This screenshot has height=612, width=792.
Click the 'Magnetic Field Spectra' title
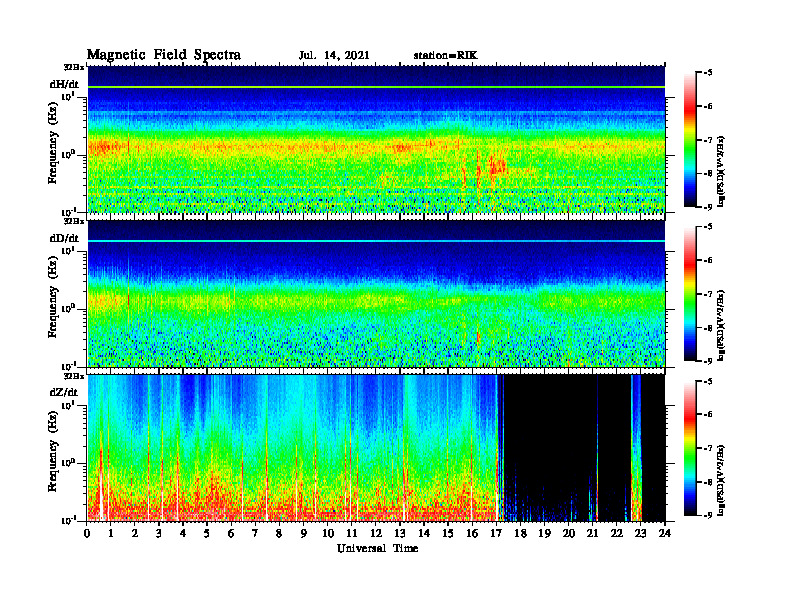164,55
